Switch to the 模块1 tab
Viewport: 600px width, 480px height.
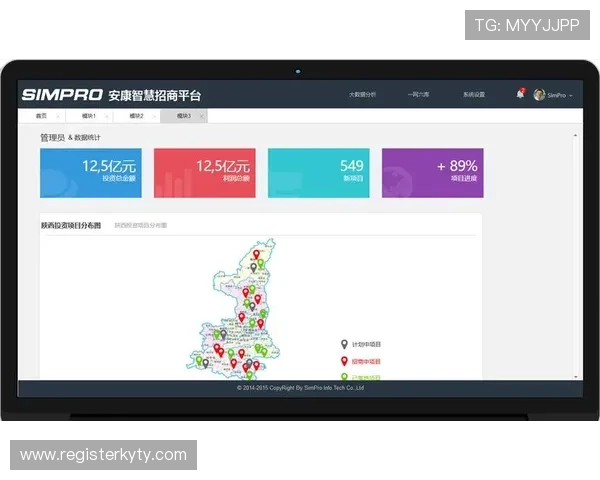(89, 116)
